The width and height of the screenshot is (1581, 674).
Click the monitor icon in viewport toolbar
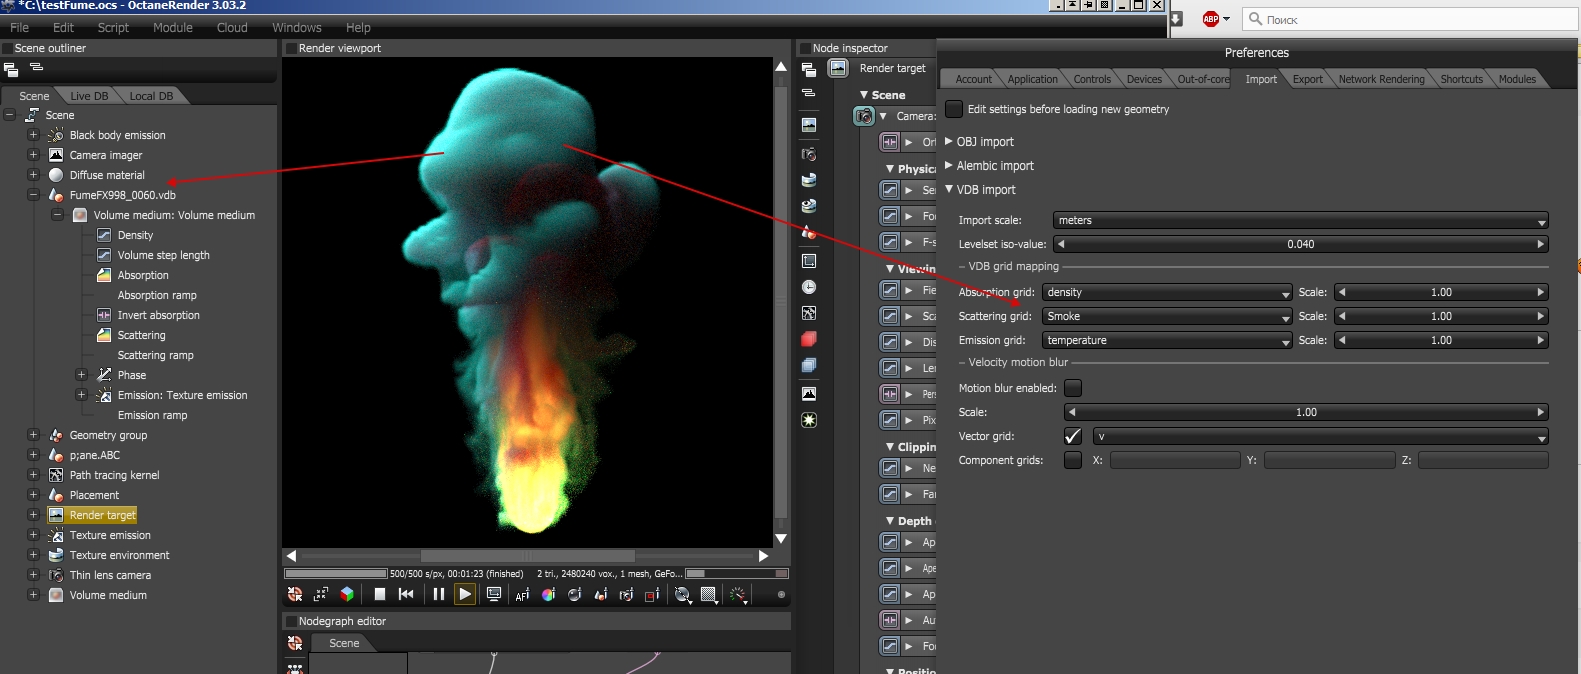click(x=493, y=594)
